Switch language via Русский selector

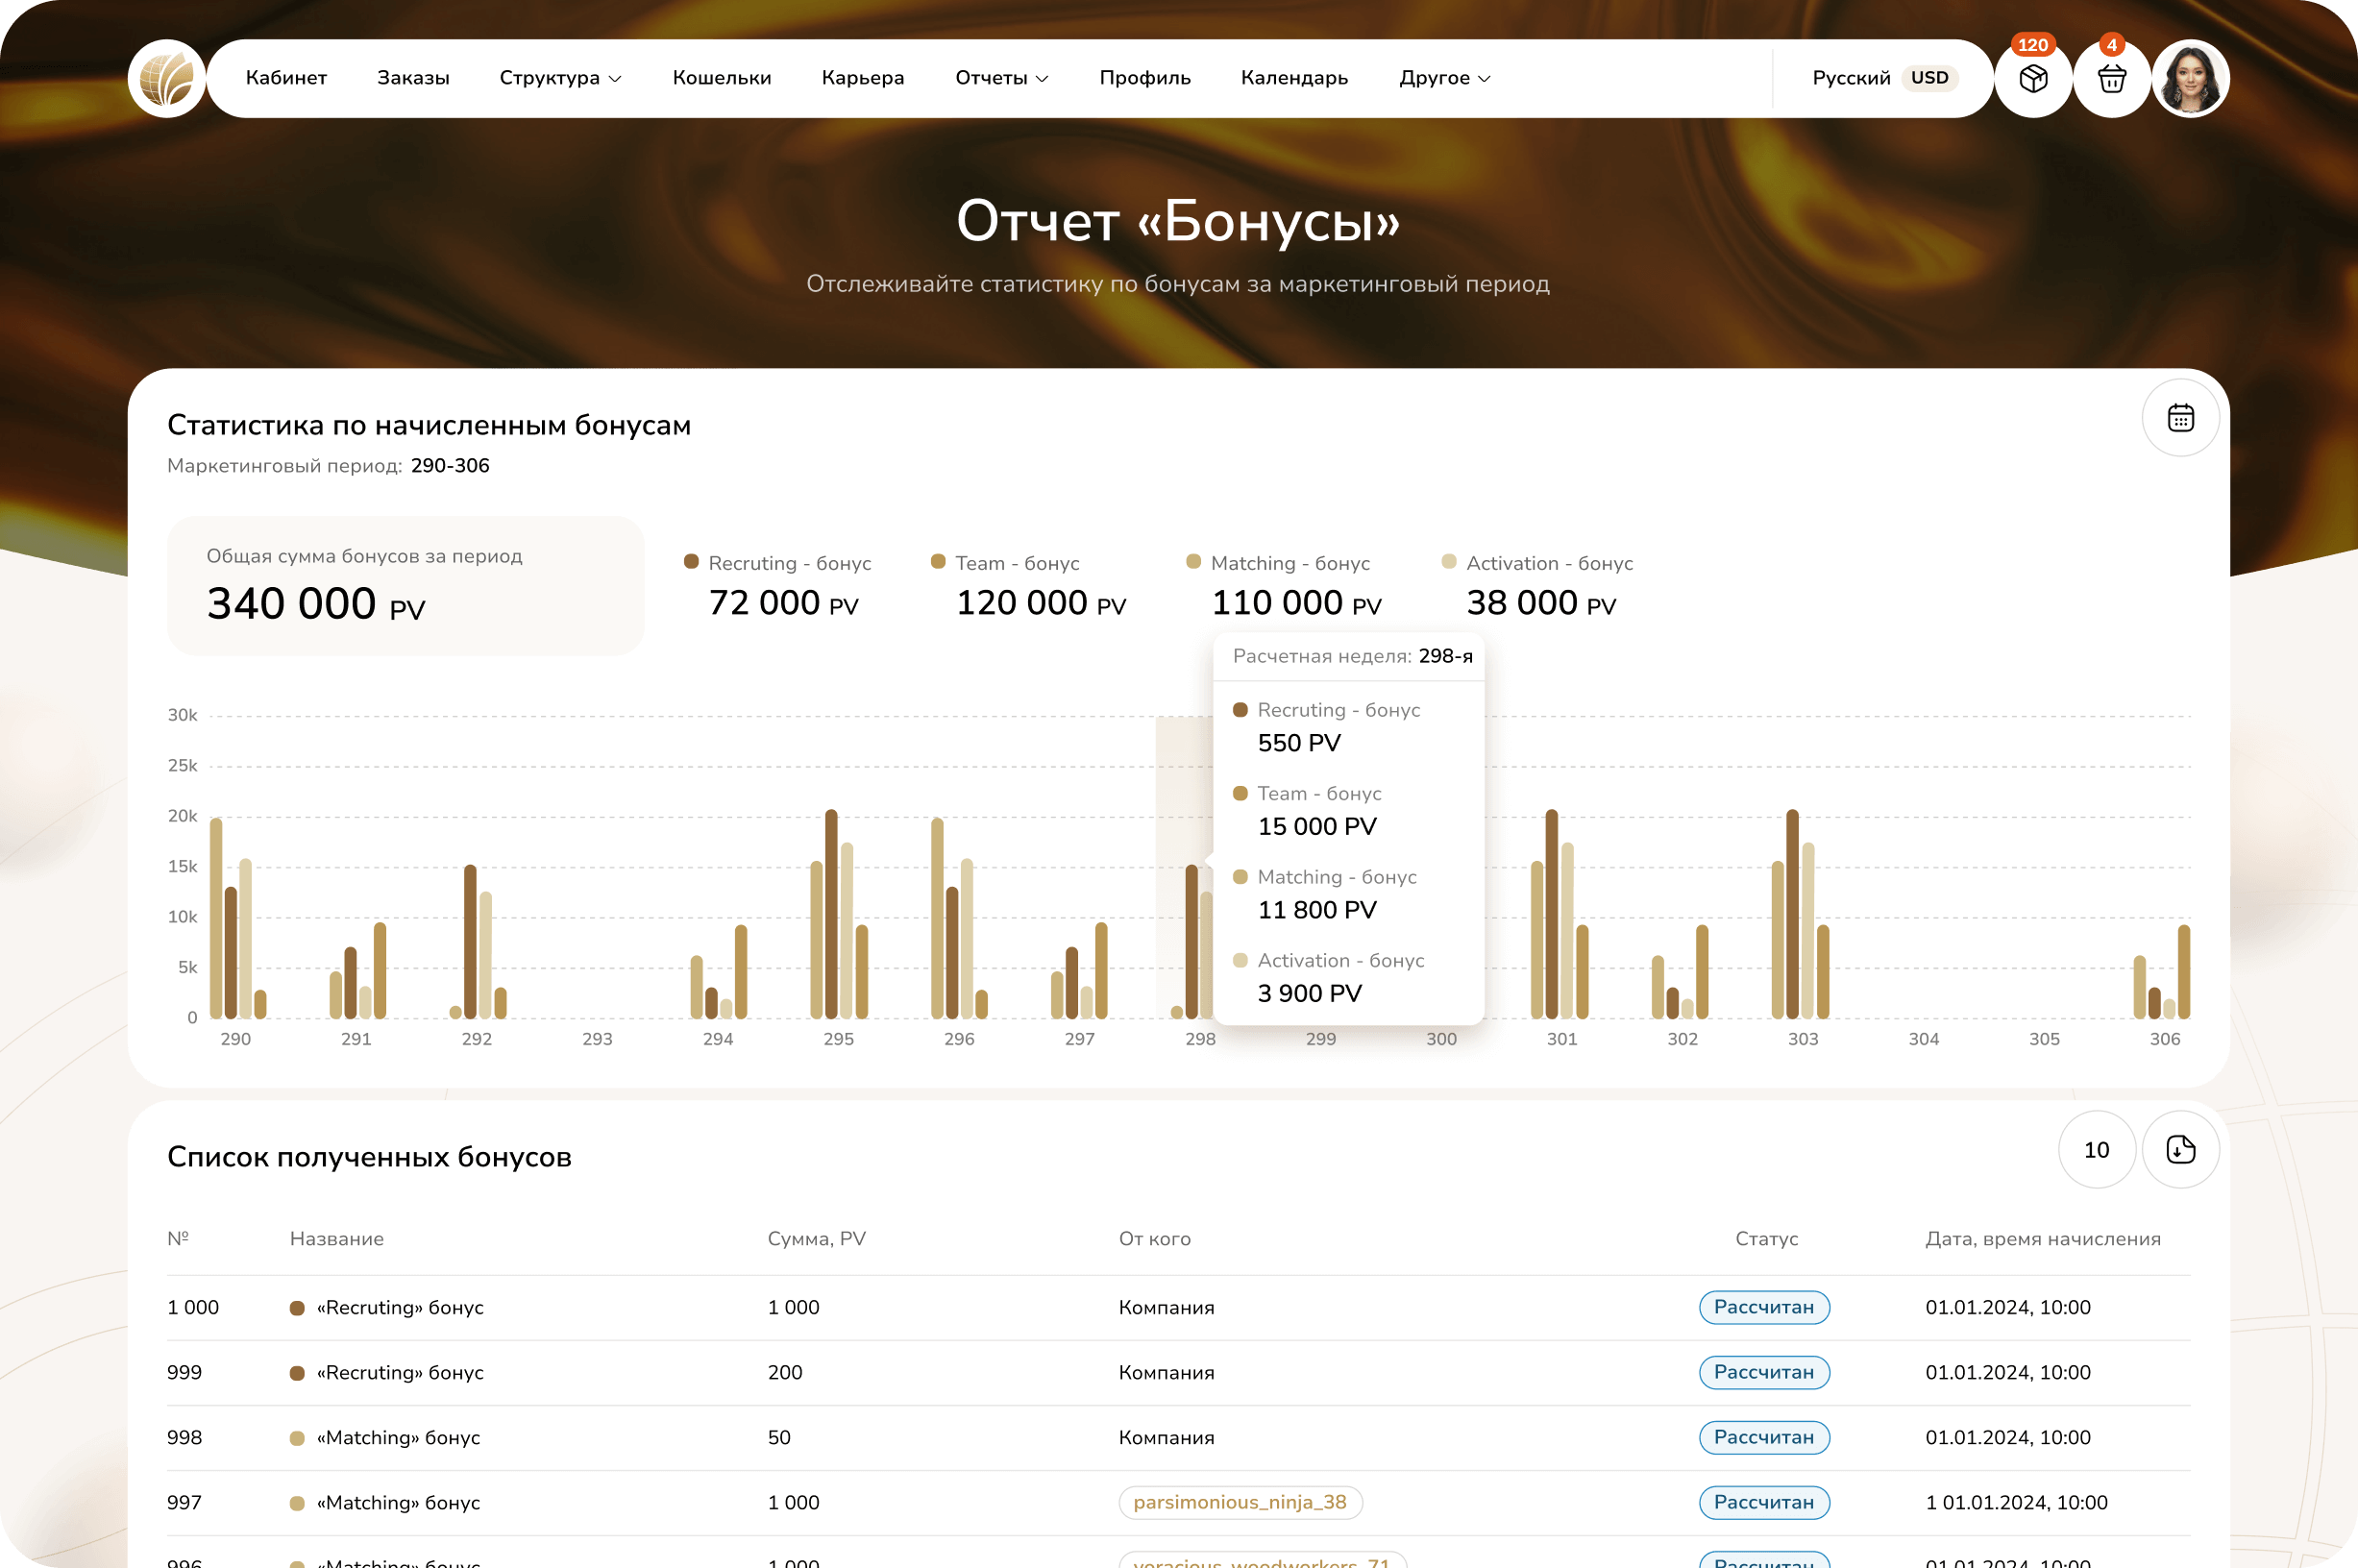coord(1851,78)
